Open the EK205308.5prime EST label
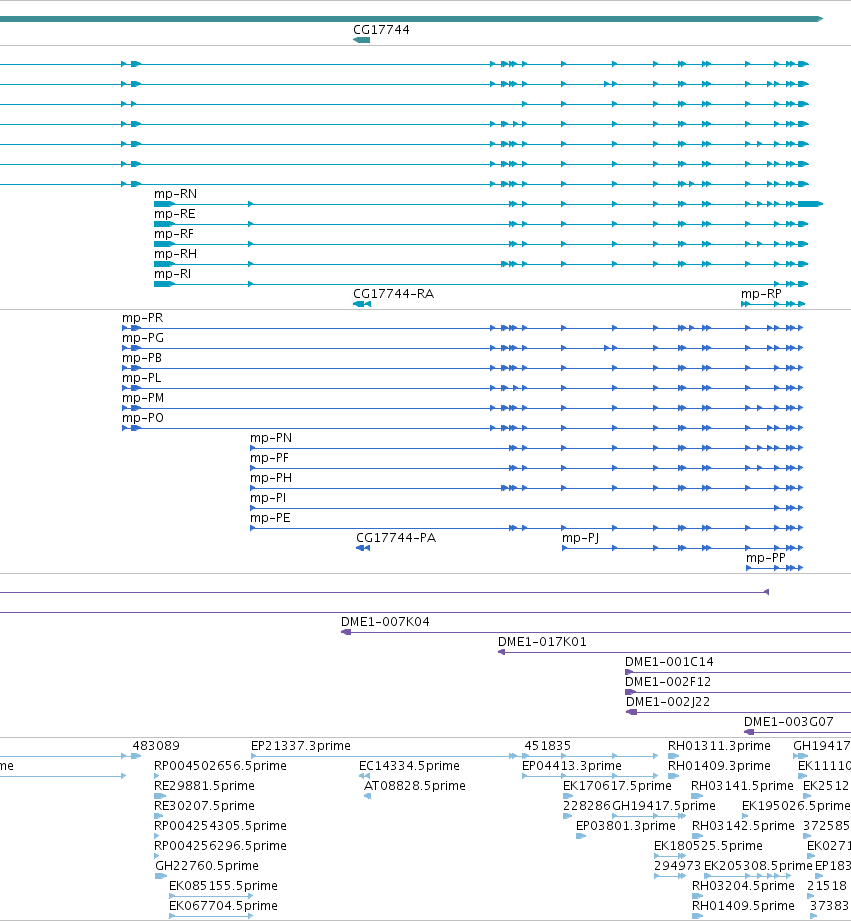This screenshot has width=851, height=921. click(758, 865)
